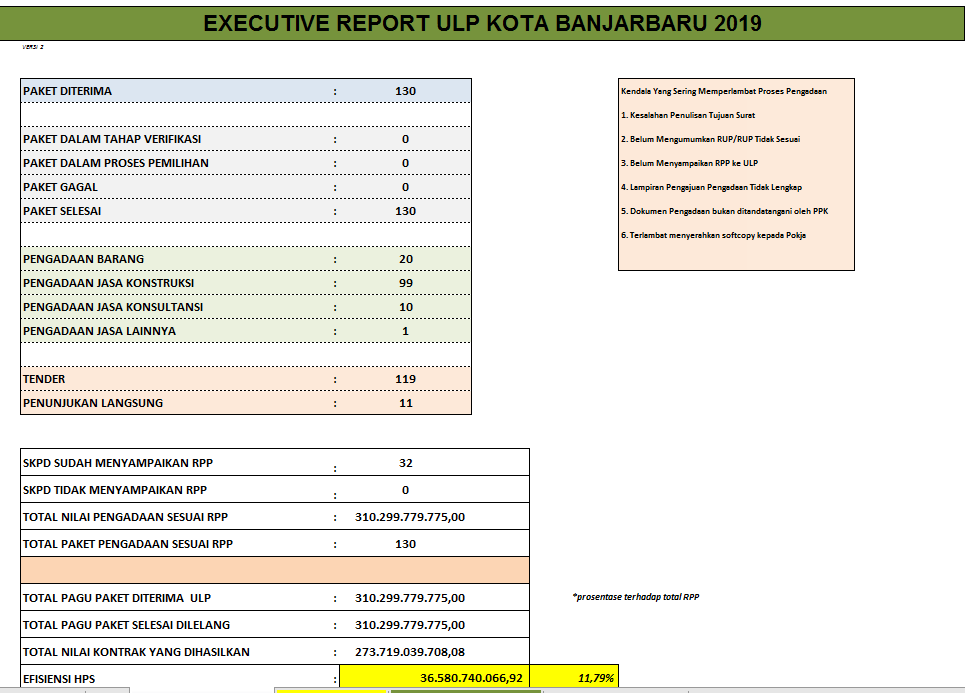This screenshot has height=693, width=965.
Task: Click the SKPD SUDAH MENYAMPAIKAN RPP value 32
Action: tap(405, 463)
